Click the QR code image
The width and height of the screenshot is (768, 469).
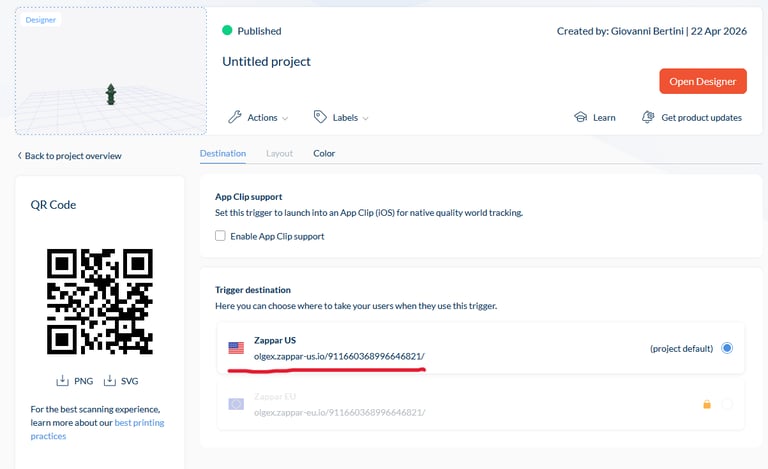[100, 302]
